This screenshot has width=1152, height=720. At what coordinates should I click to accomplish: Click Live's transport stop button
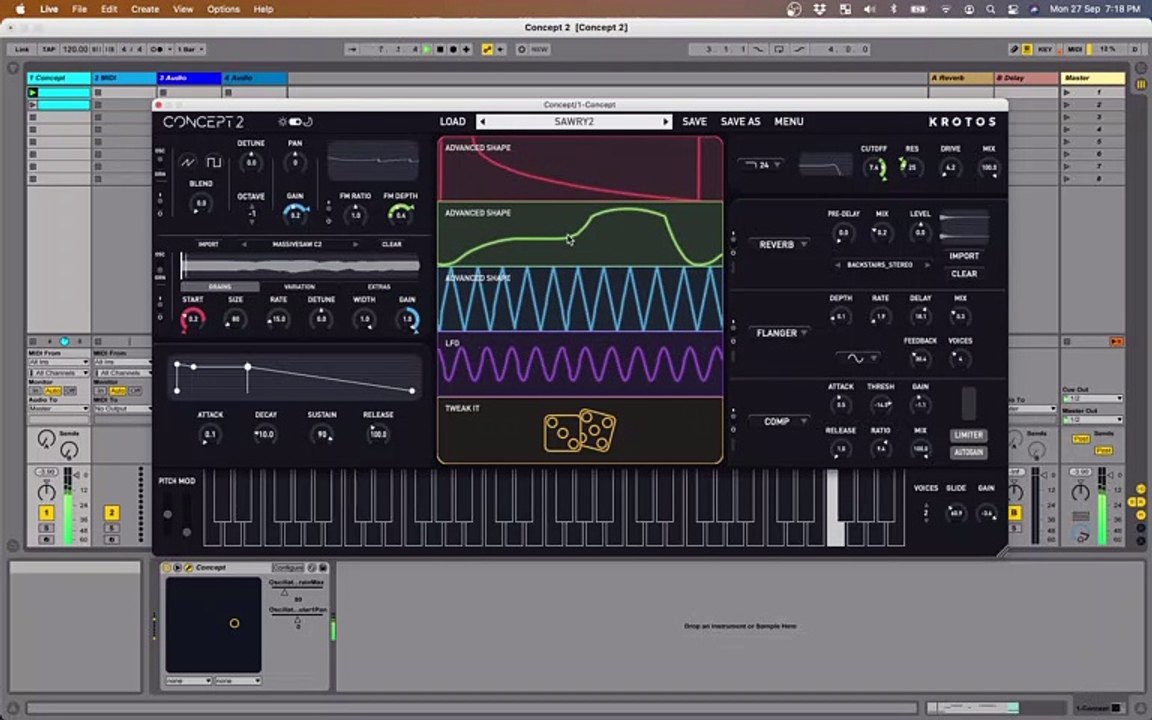(440, 49)
